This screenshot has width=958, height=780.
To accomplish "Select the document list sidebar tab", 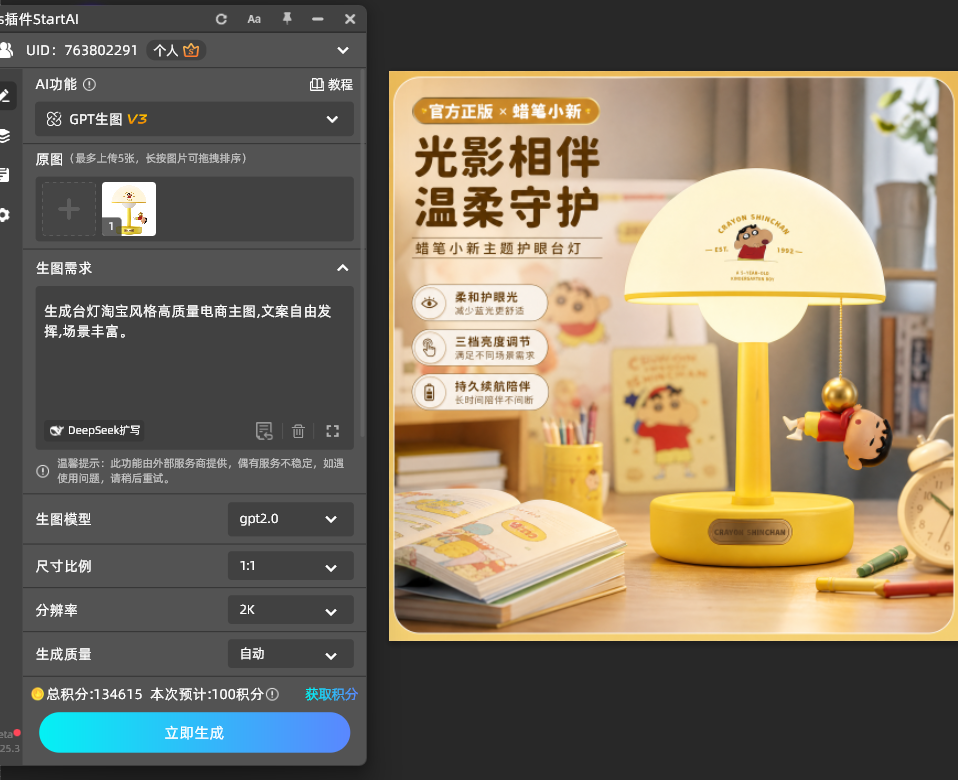I will 5,175.
